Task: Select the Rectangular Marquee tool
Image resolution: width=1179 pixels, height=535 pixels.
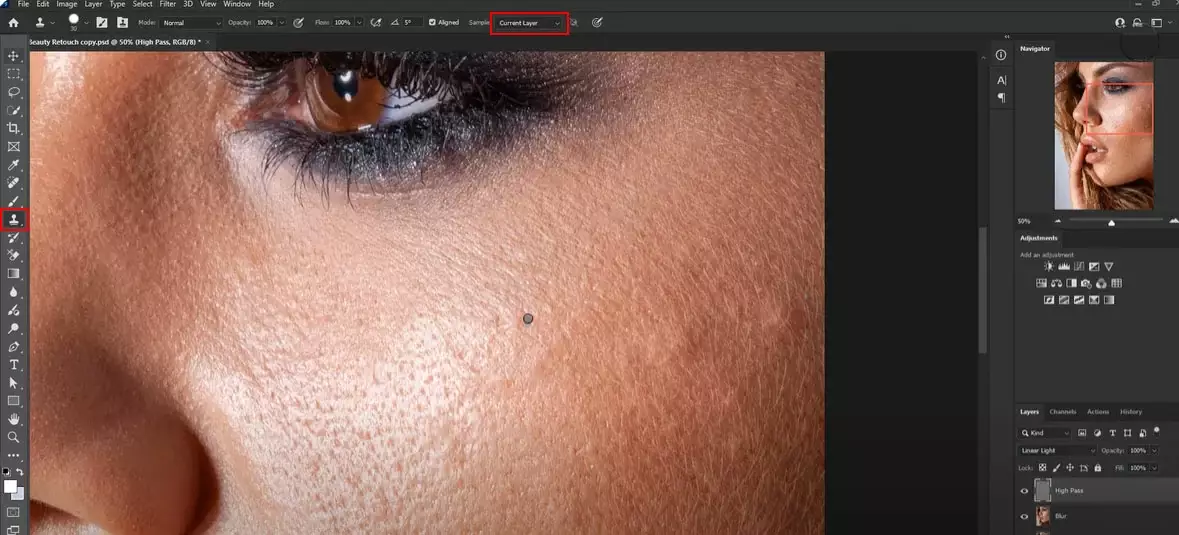Action: (x=14, y=74)
